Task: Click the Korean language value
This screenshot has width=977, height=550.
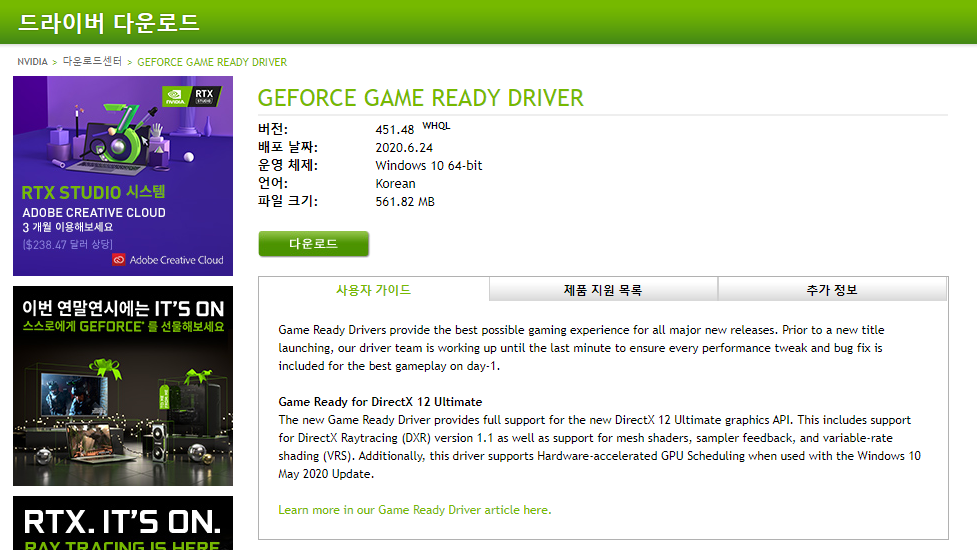Action: click(x=395, y=184)
